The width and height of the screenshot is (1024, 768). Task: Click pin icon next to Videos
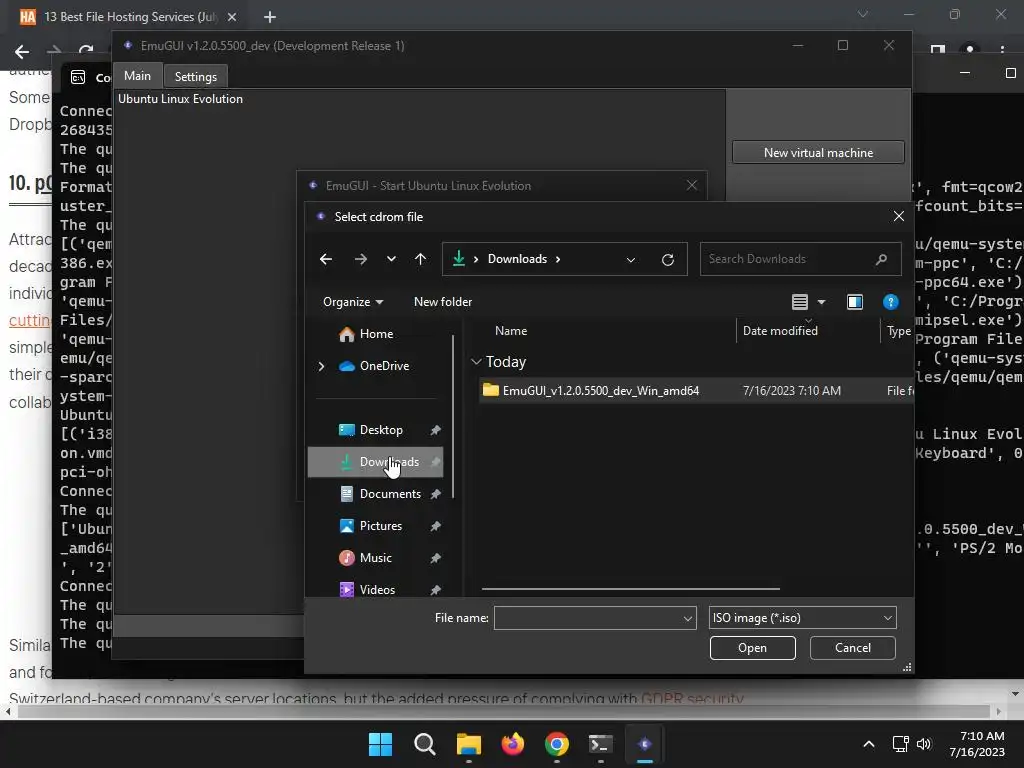(x=436, y=590)
